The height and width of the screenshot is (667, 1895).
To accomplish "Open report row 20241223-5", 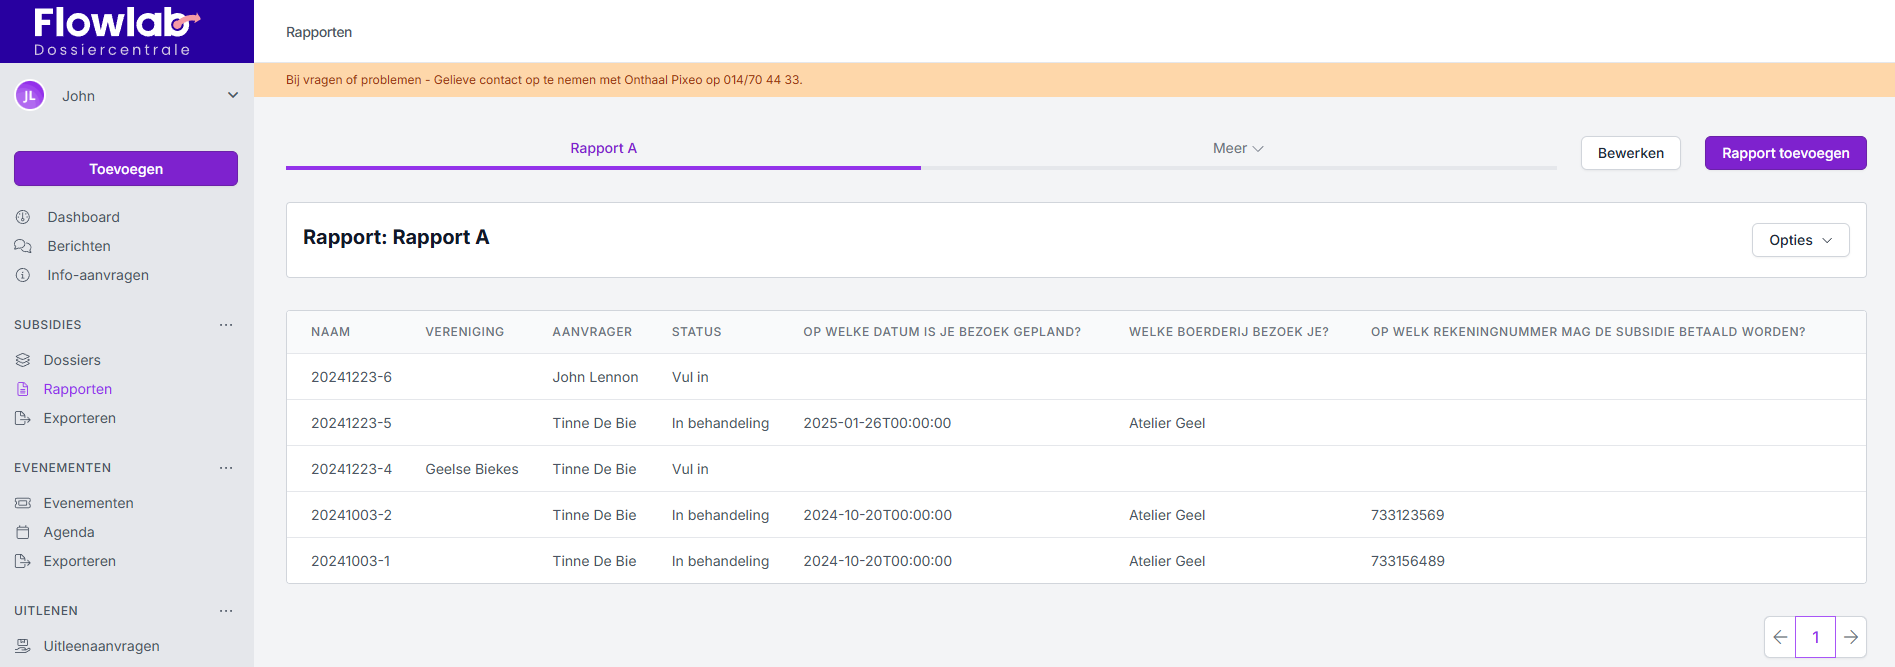I will pos(351,423).
